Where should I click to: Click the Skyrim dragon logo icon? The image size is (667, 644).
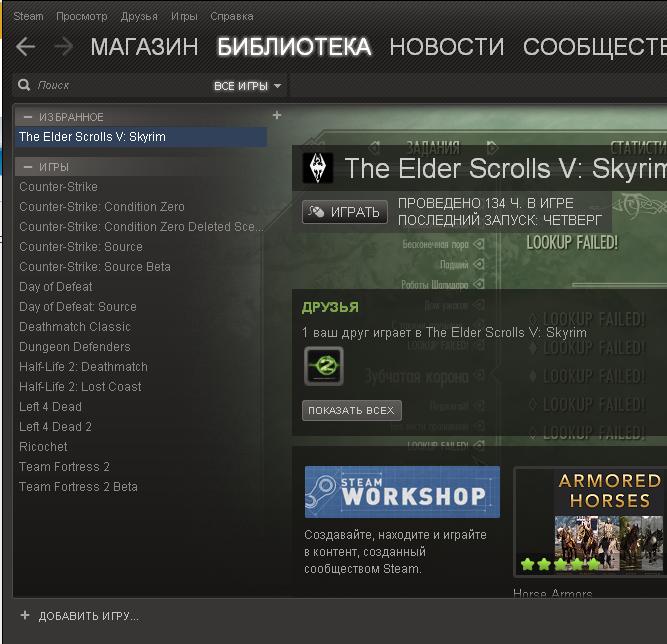point(317,168)
